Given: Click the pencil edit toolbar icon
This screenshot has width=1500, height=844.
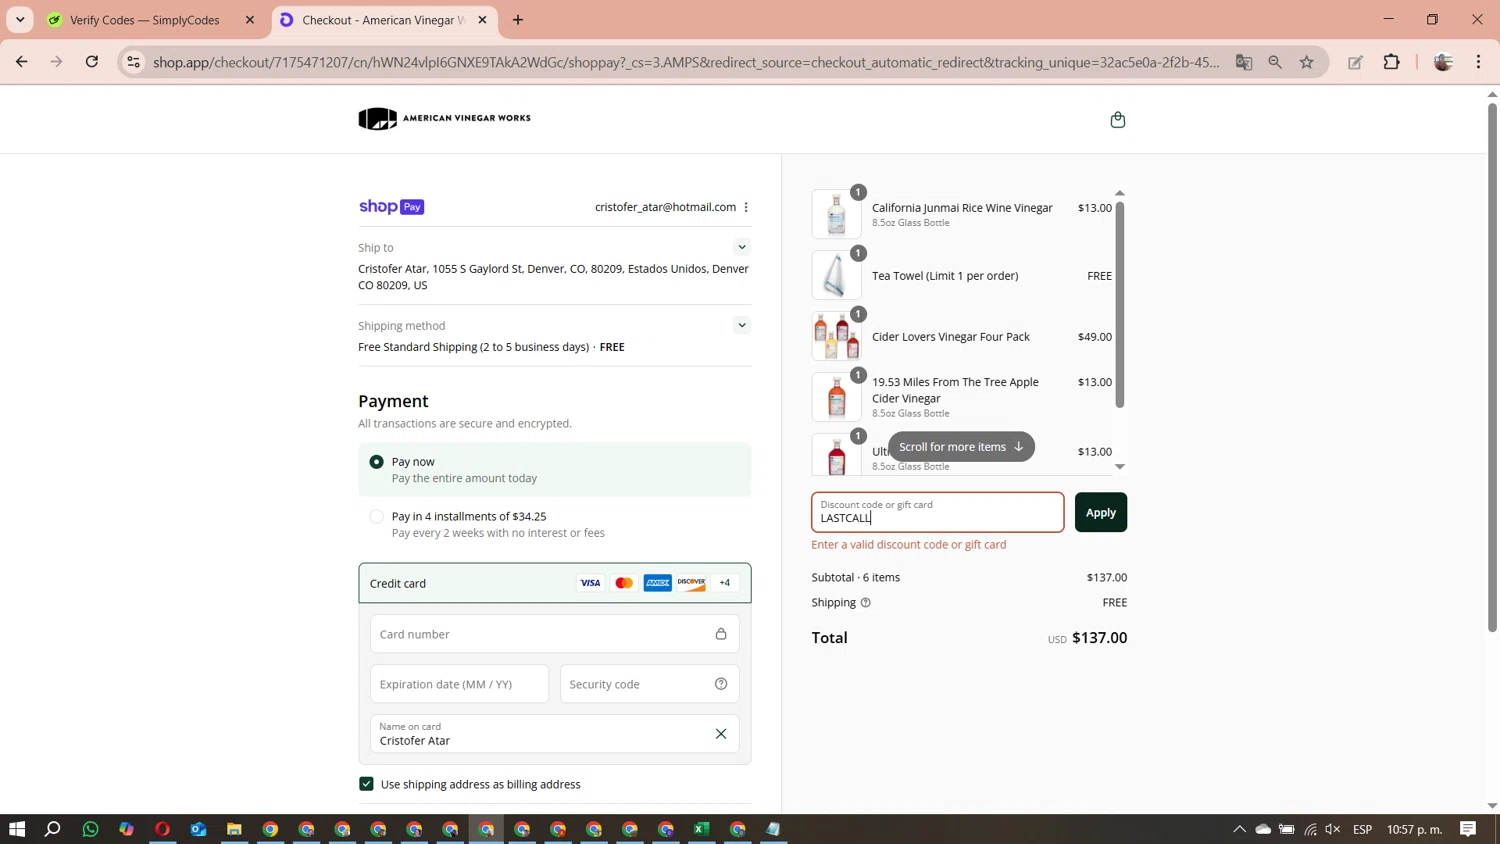Looking at the screenshot, I should coord(1356,62).
